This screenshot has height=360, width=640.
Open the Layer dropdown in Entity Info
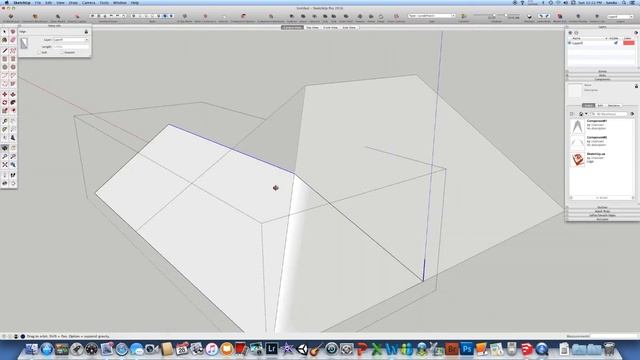pyautogui.click(x=71, y=40)
